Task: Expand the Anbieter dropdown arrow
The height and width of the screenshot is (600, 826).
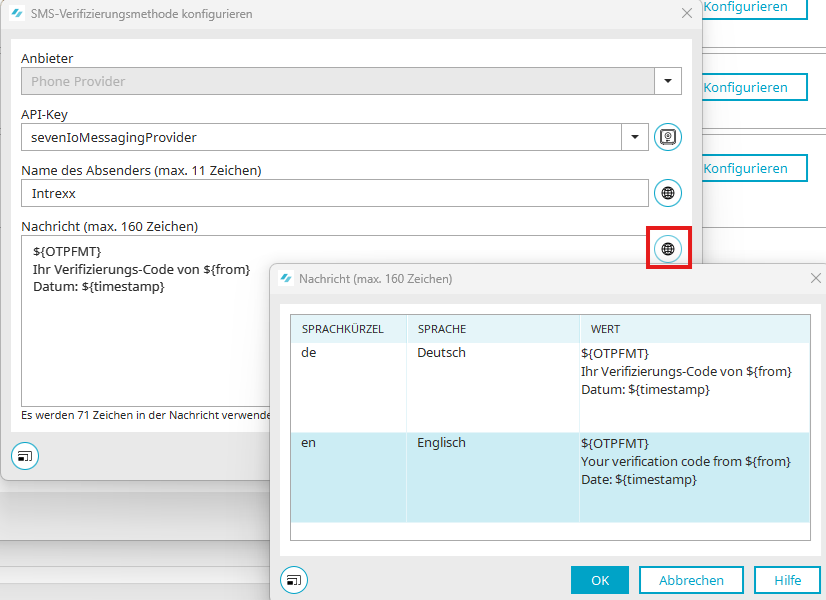Action: (668, 81)
